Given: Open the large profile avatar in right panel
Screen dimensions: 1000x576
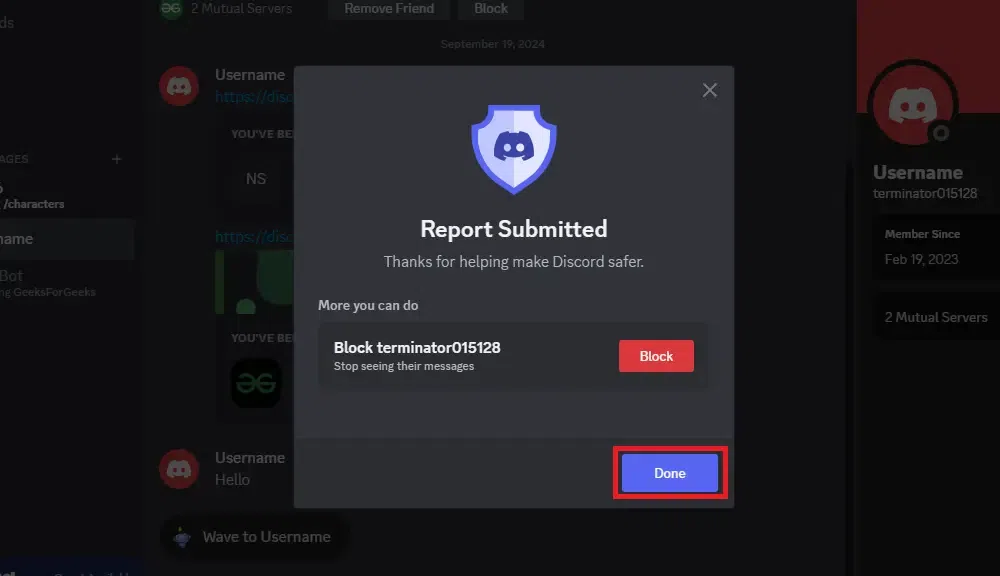Looking at the screenshot, I should point(913,105).
